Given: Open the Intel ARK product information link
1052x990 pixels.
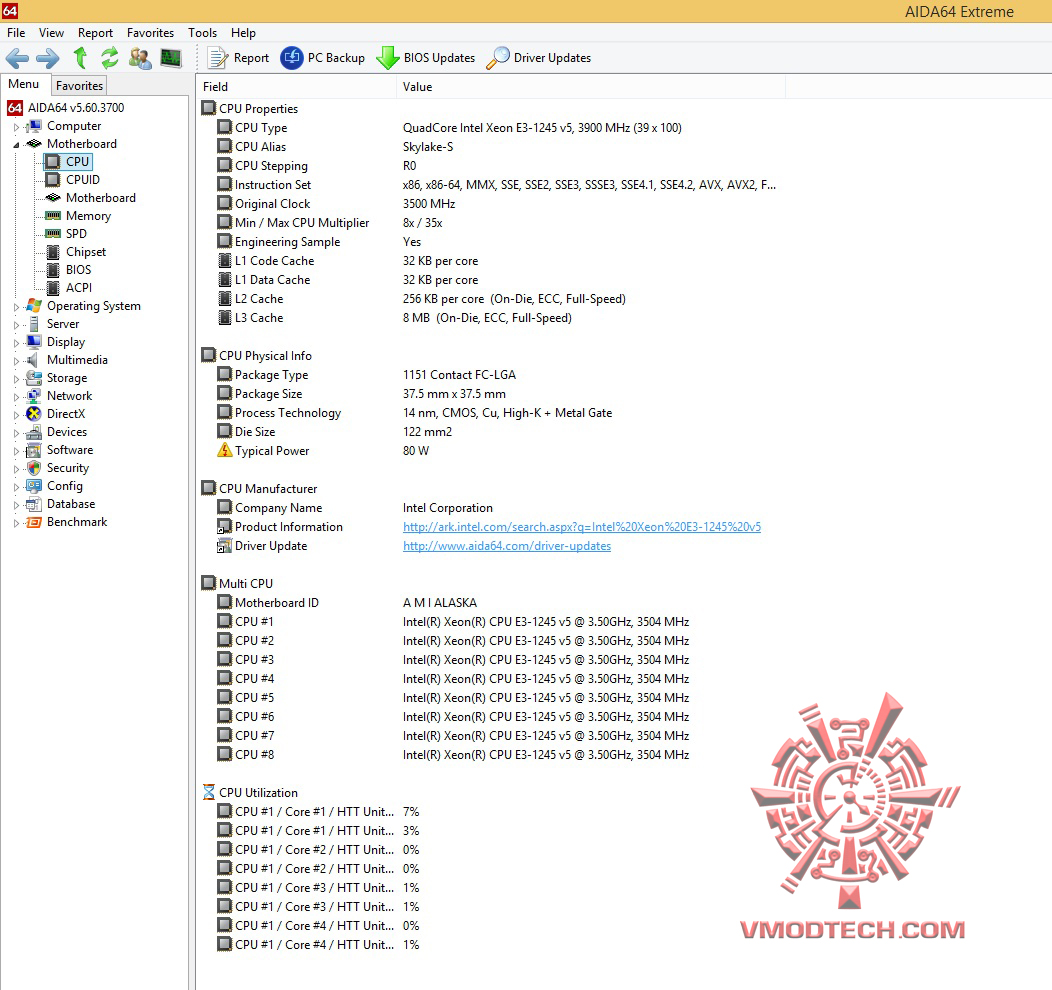Looking at the screenshot, I should (x=582, y=527).
